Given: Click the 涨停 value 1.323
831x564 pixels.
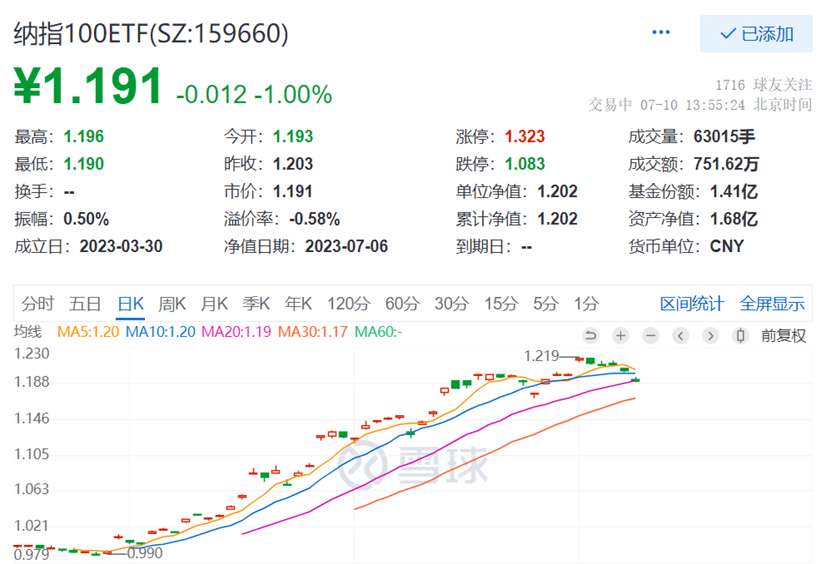Looking at the screenshot, I should (x=525, y=137).
